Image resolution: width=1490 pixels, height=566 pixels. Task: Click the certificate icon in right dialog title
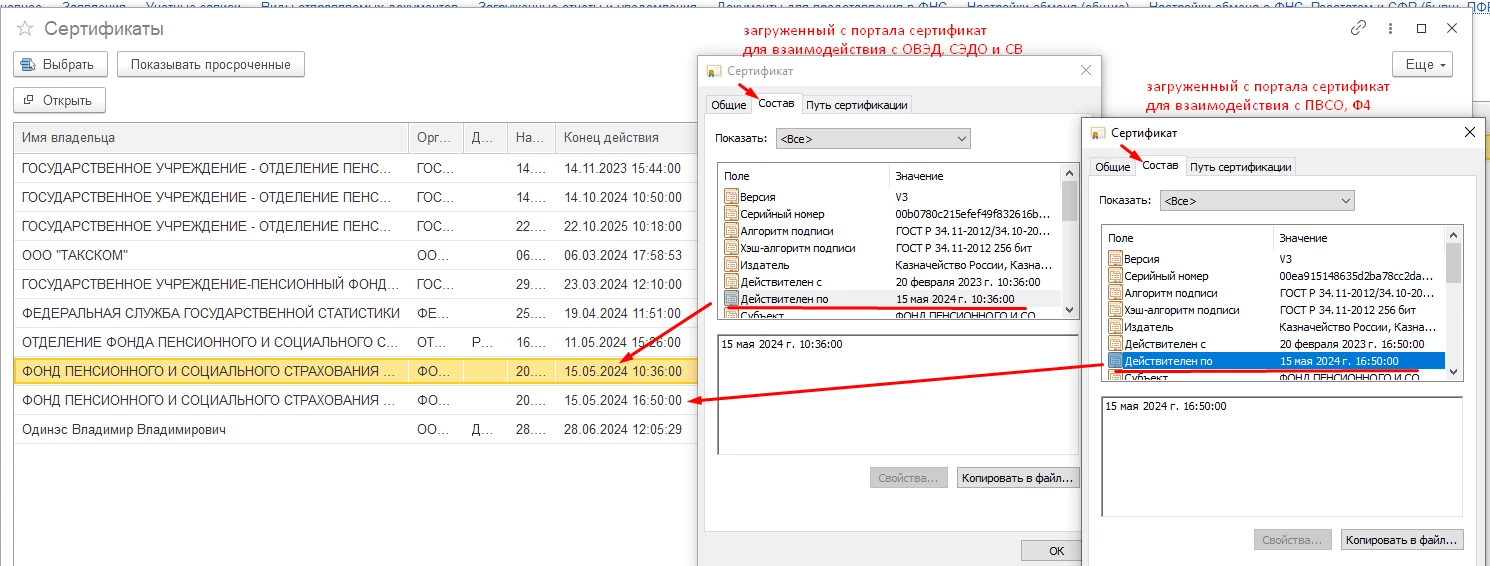pos(1098,133)
